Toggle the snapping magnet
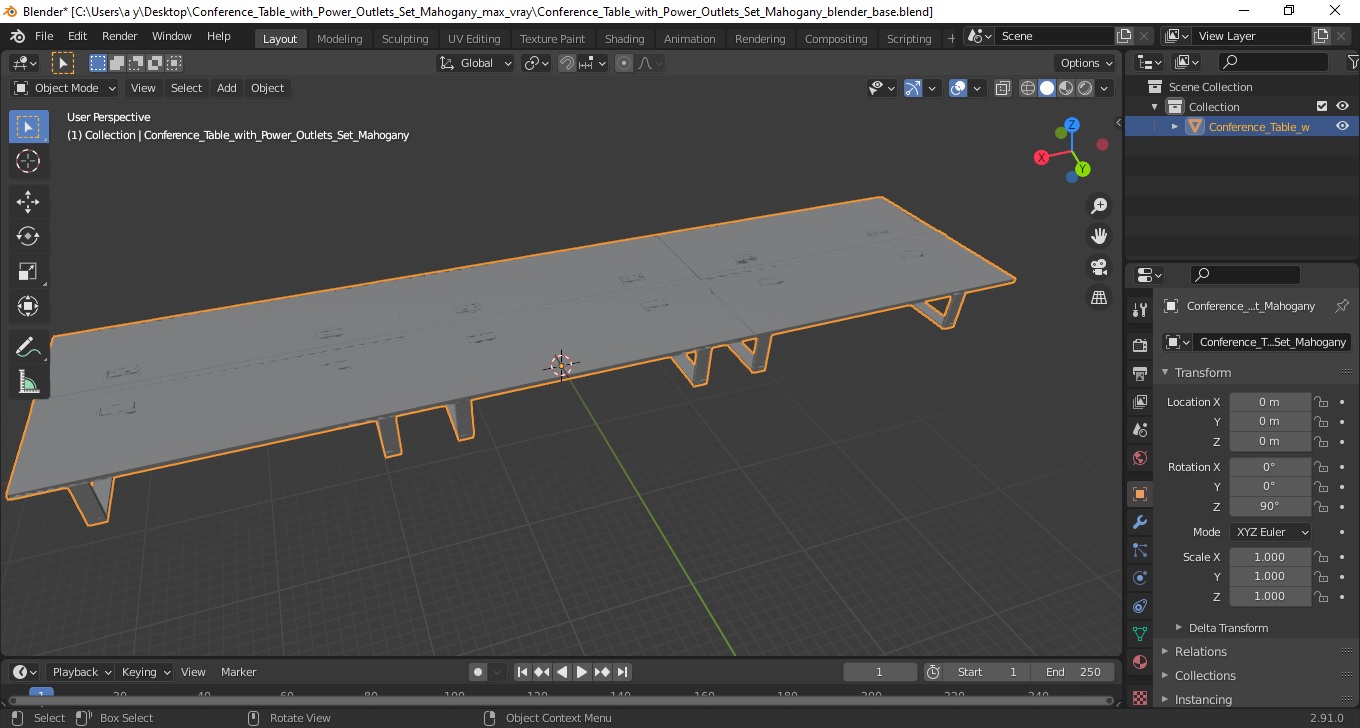 [x=567, y=63]
